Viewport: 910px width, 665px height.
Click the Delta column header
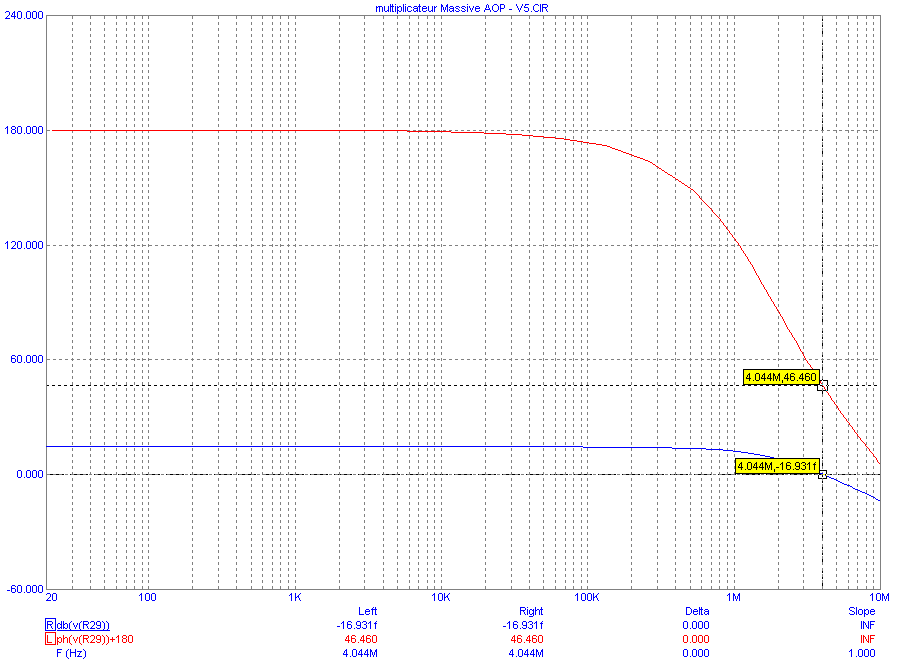(697, 611)
